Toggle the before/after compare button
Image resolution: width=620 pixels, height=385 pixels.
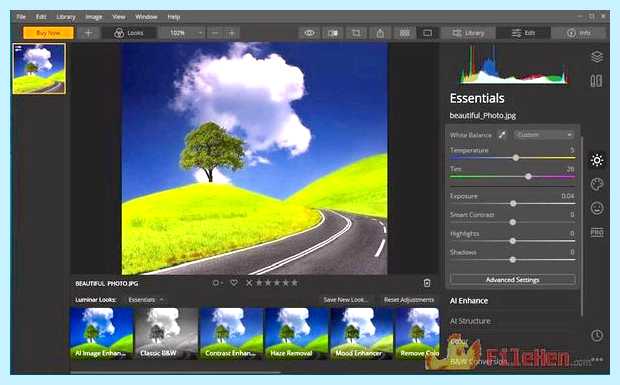pyautogui.click(x=333, y=33)
